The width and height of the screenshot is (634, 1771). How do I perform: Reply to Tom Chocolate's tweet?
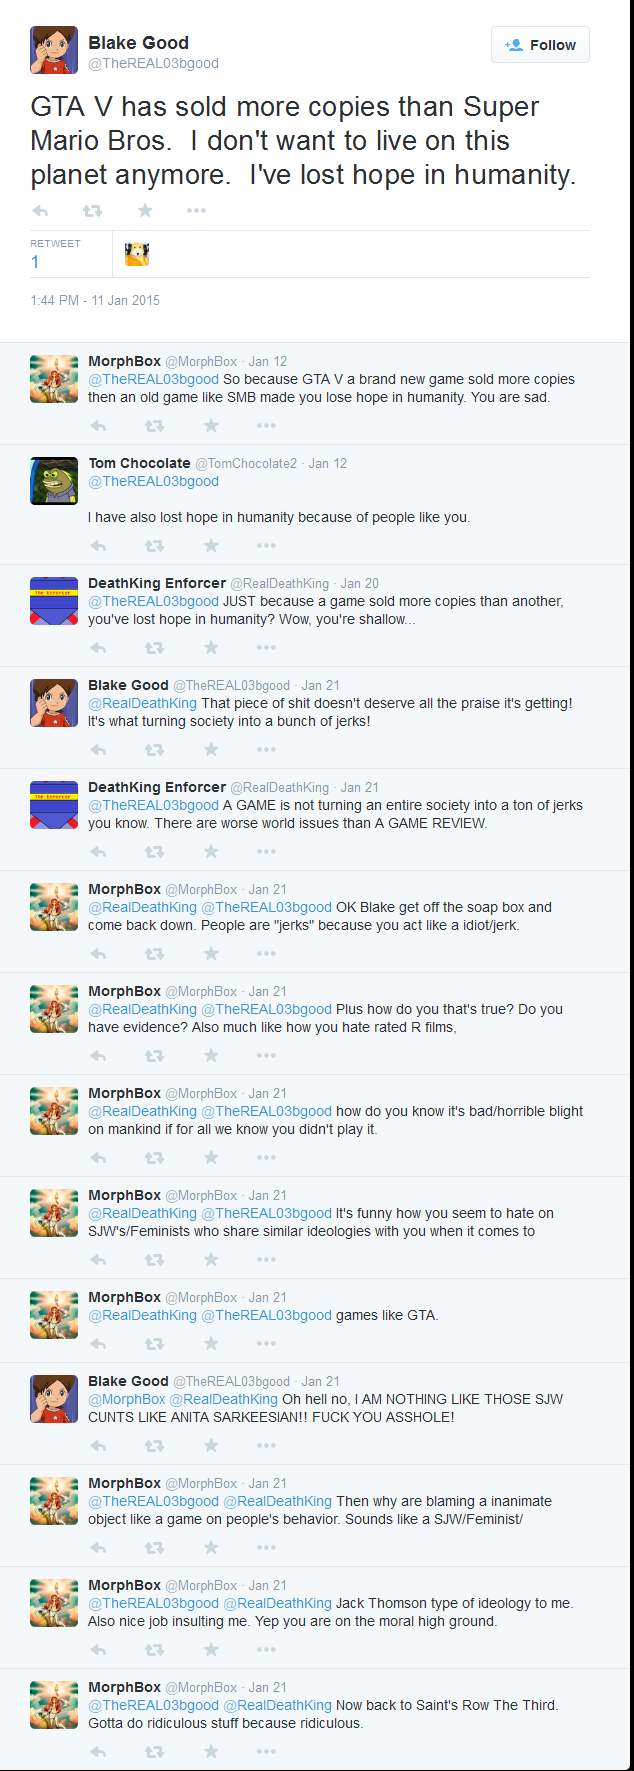tap(98, 546)
